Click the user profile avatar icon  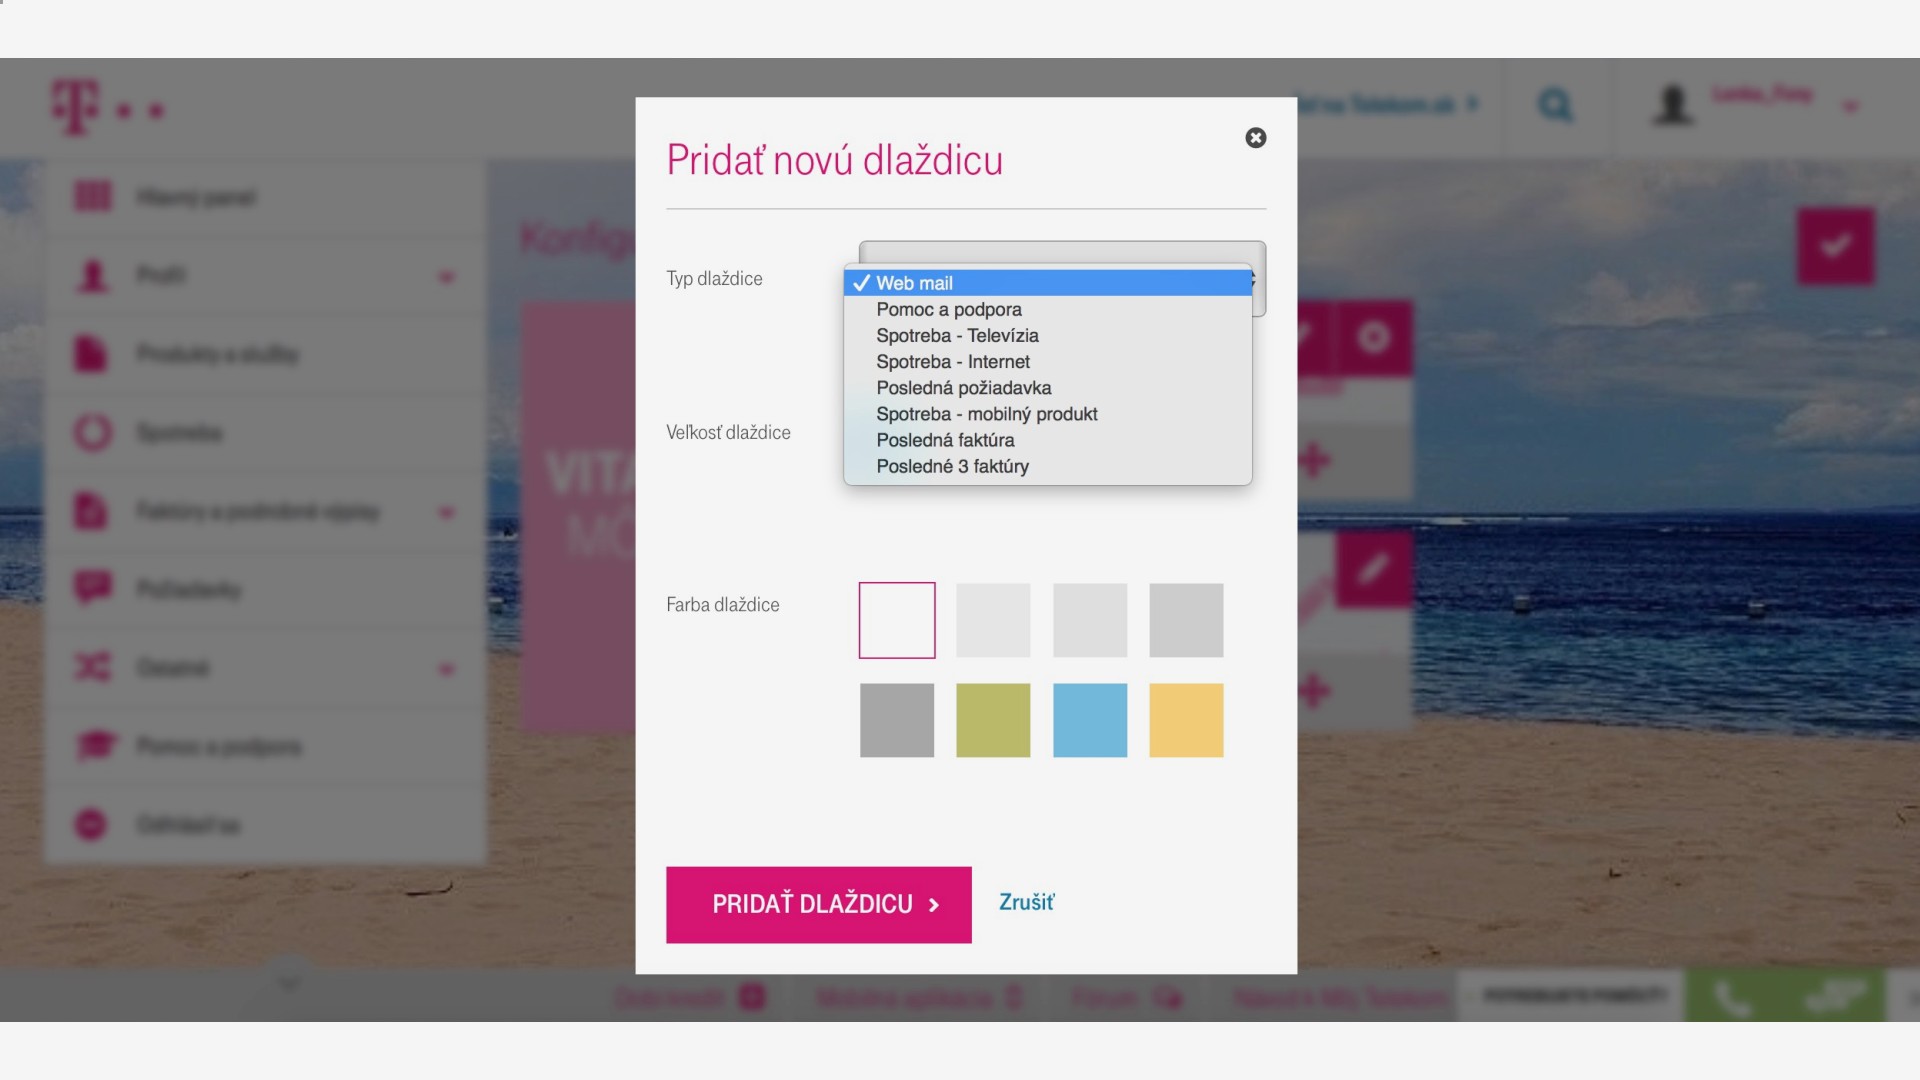(1673, 105)
